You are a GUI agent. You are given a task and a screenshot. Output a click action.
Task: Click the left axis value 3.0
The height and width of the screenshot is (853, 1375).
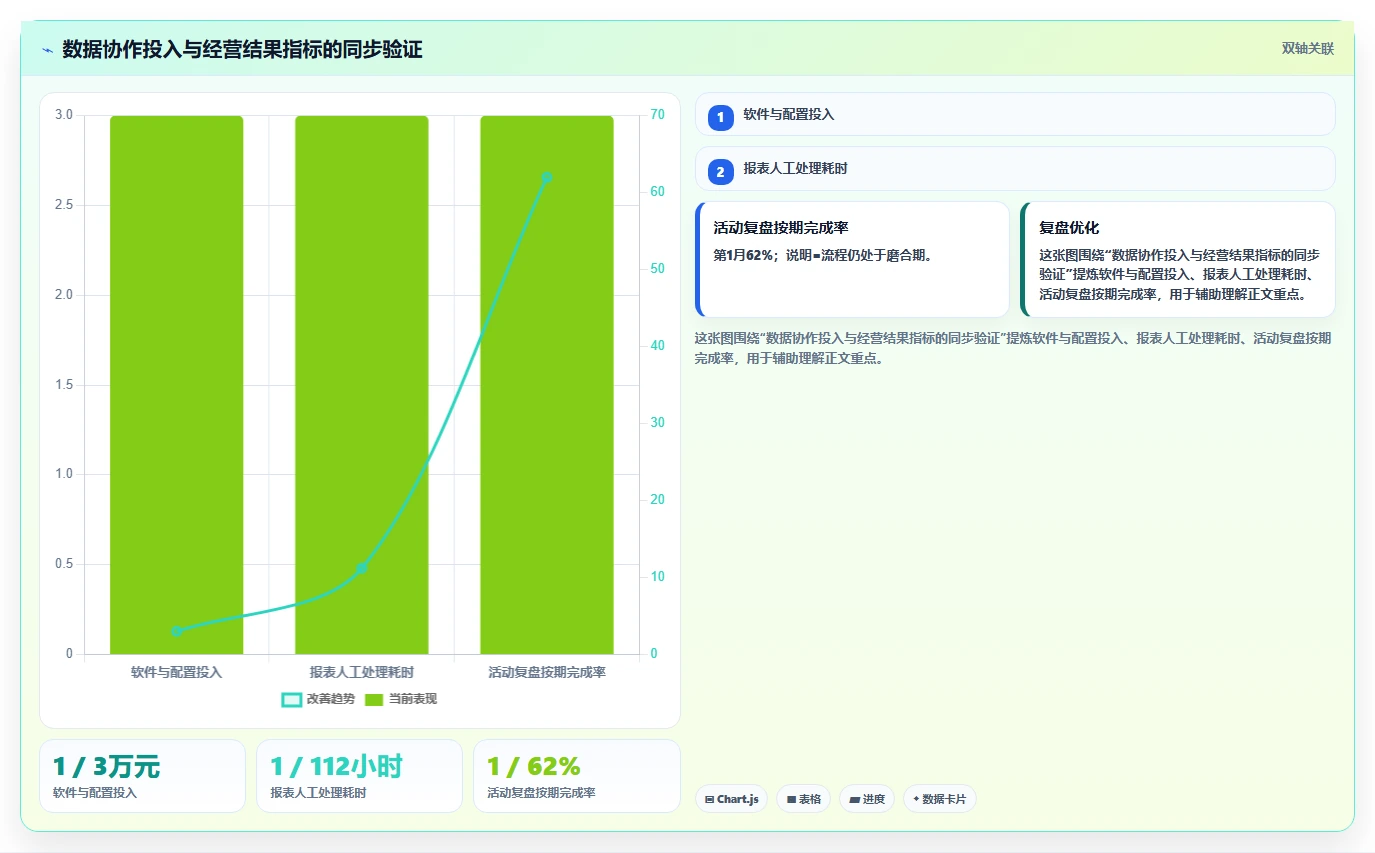[x=64, y=115]
